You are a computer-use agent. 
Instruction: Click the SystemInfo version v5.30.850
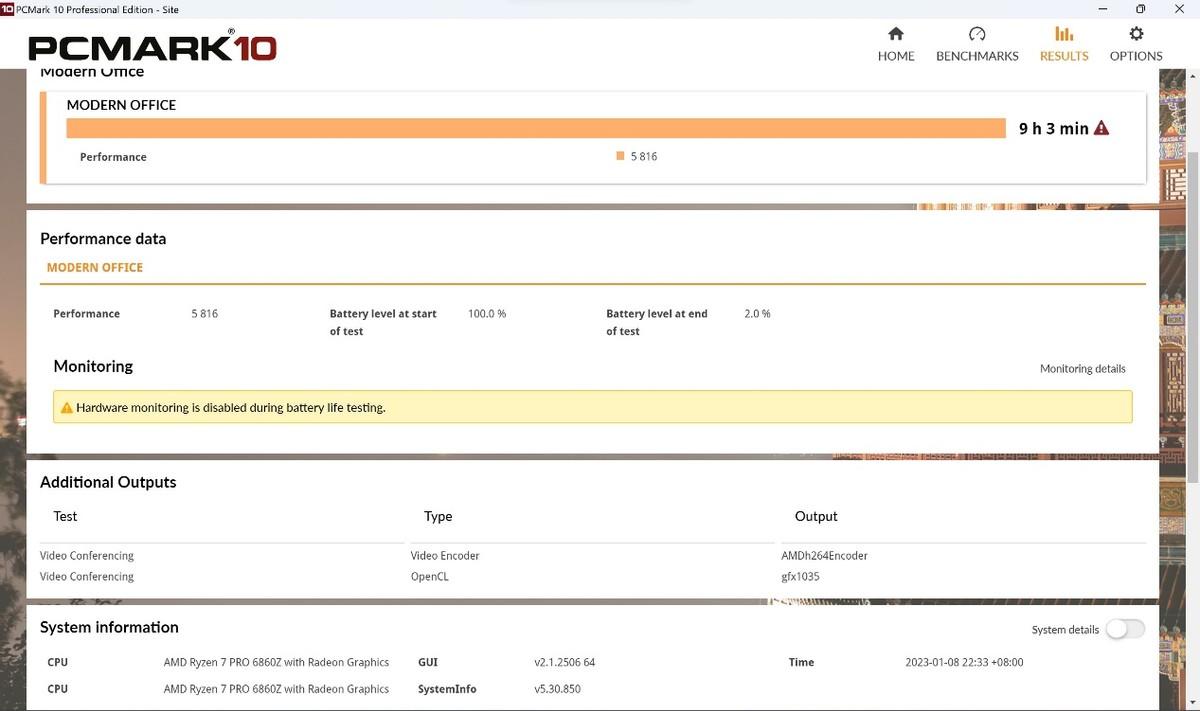558,689
